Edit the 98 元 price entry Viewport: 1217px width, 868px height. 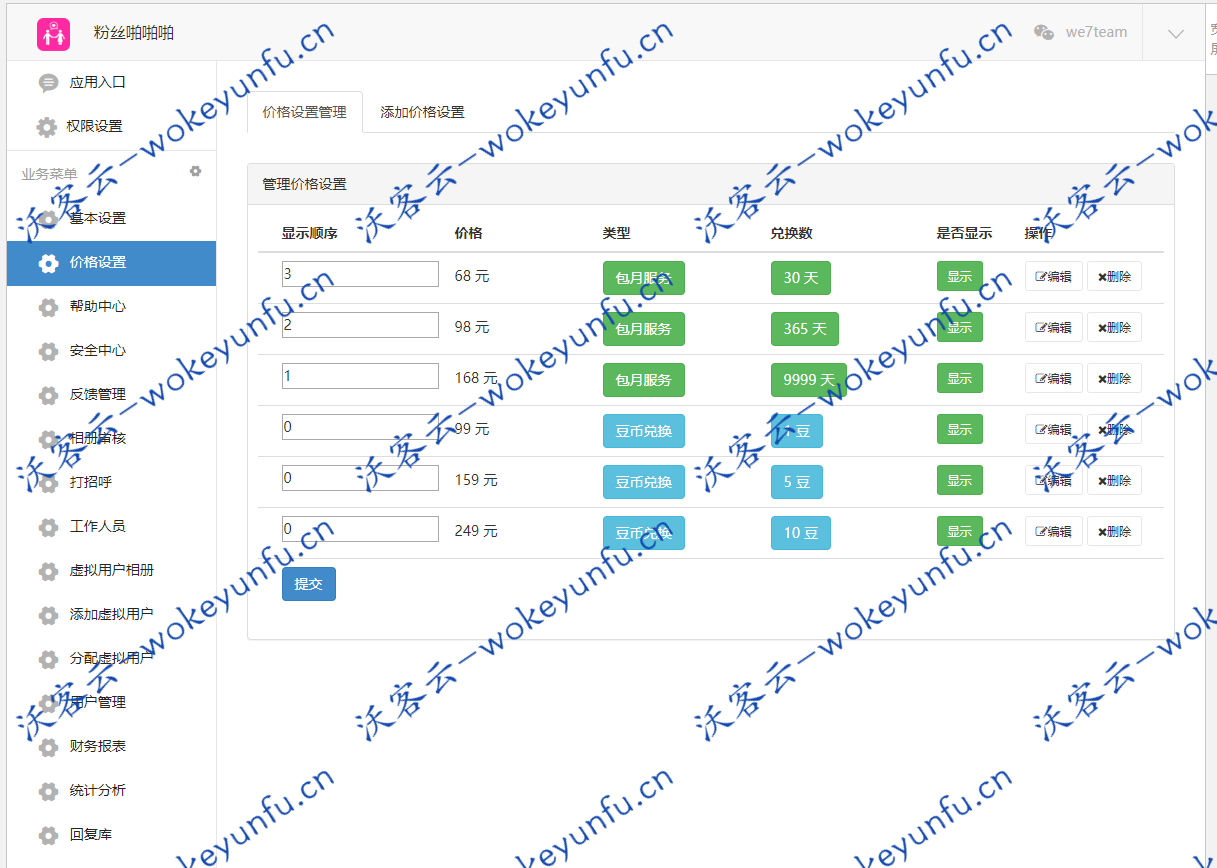1054,327
